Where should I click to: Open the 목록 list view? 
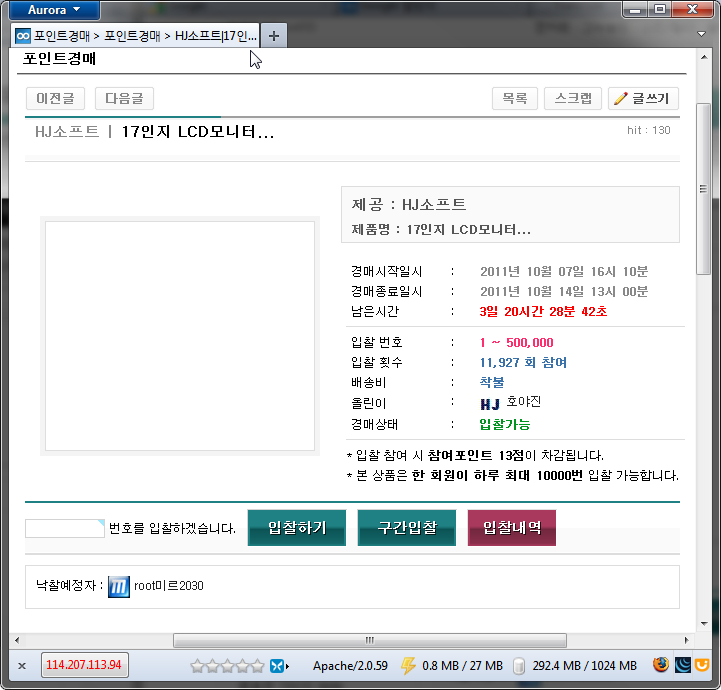click(x=515, y=98)
